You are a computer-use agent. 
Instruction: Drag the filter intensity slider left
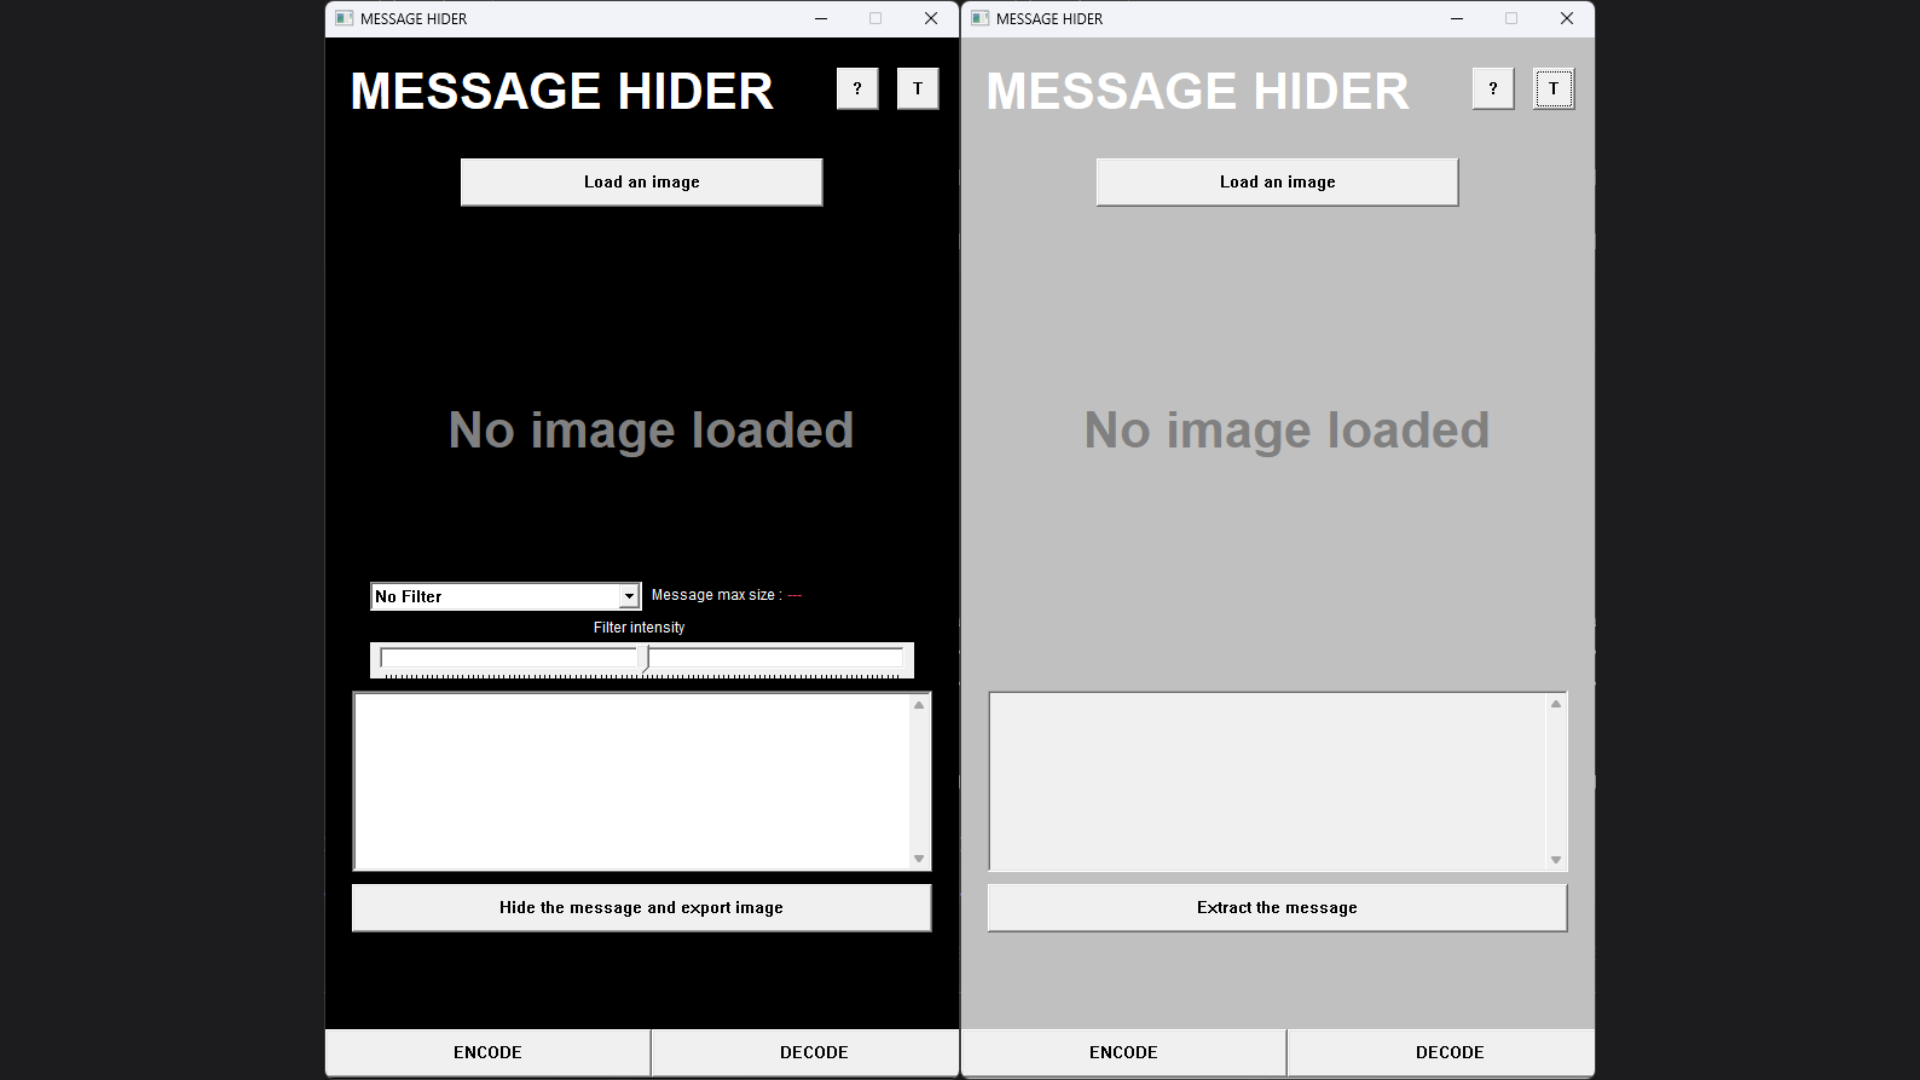tap(641, 657)
